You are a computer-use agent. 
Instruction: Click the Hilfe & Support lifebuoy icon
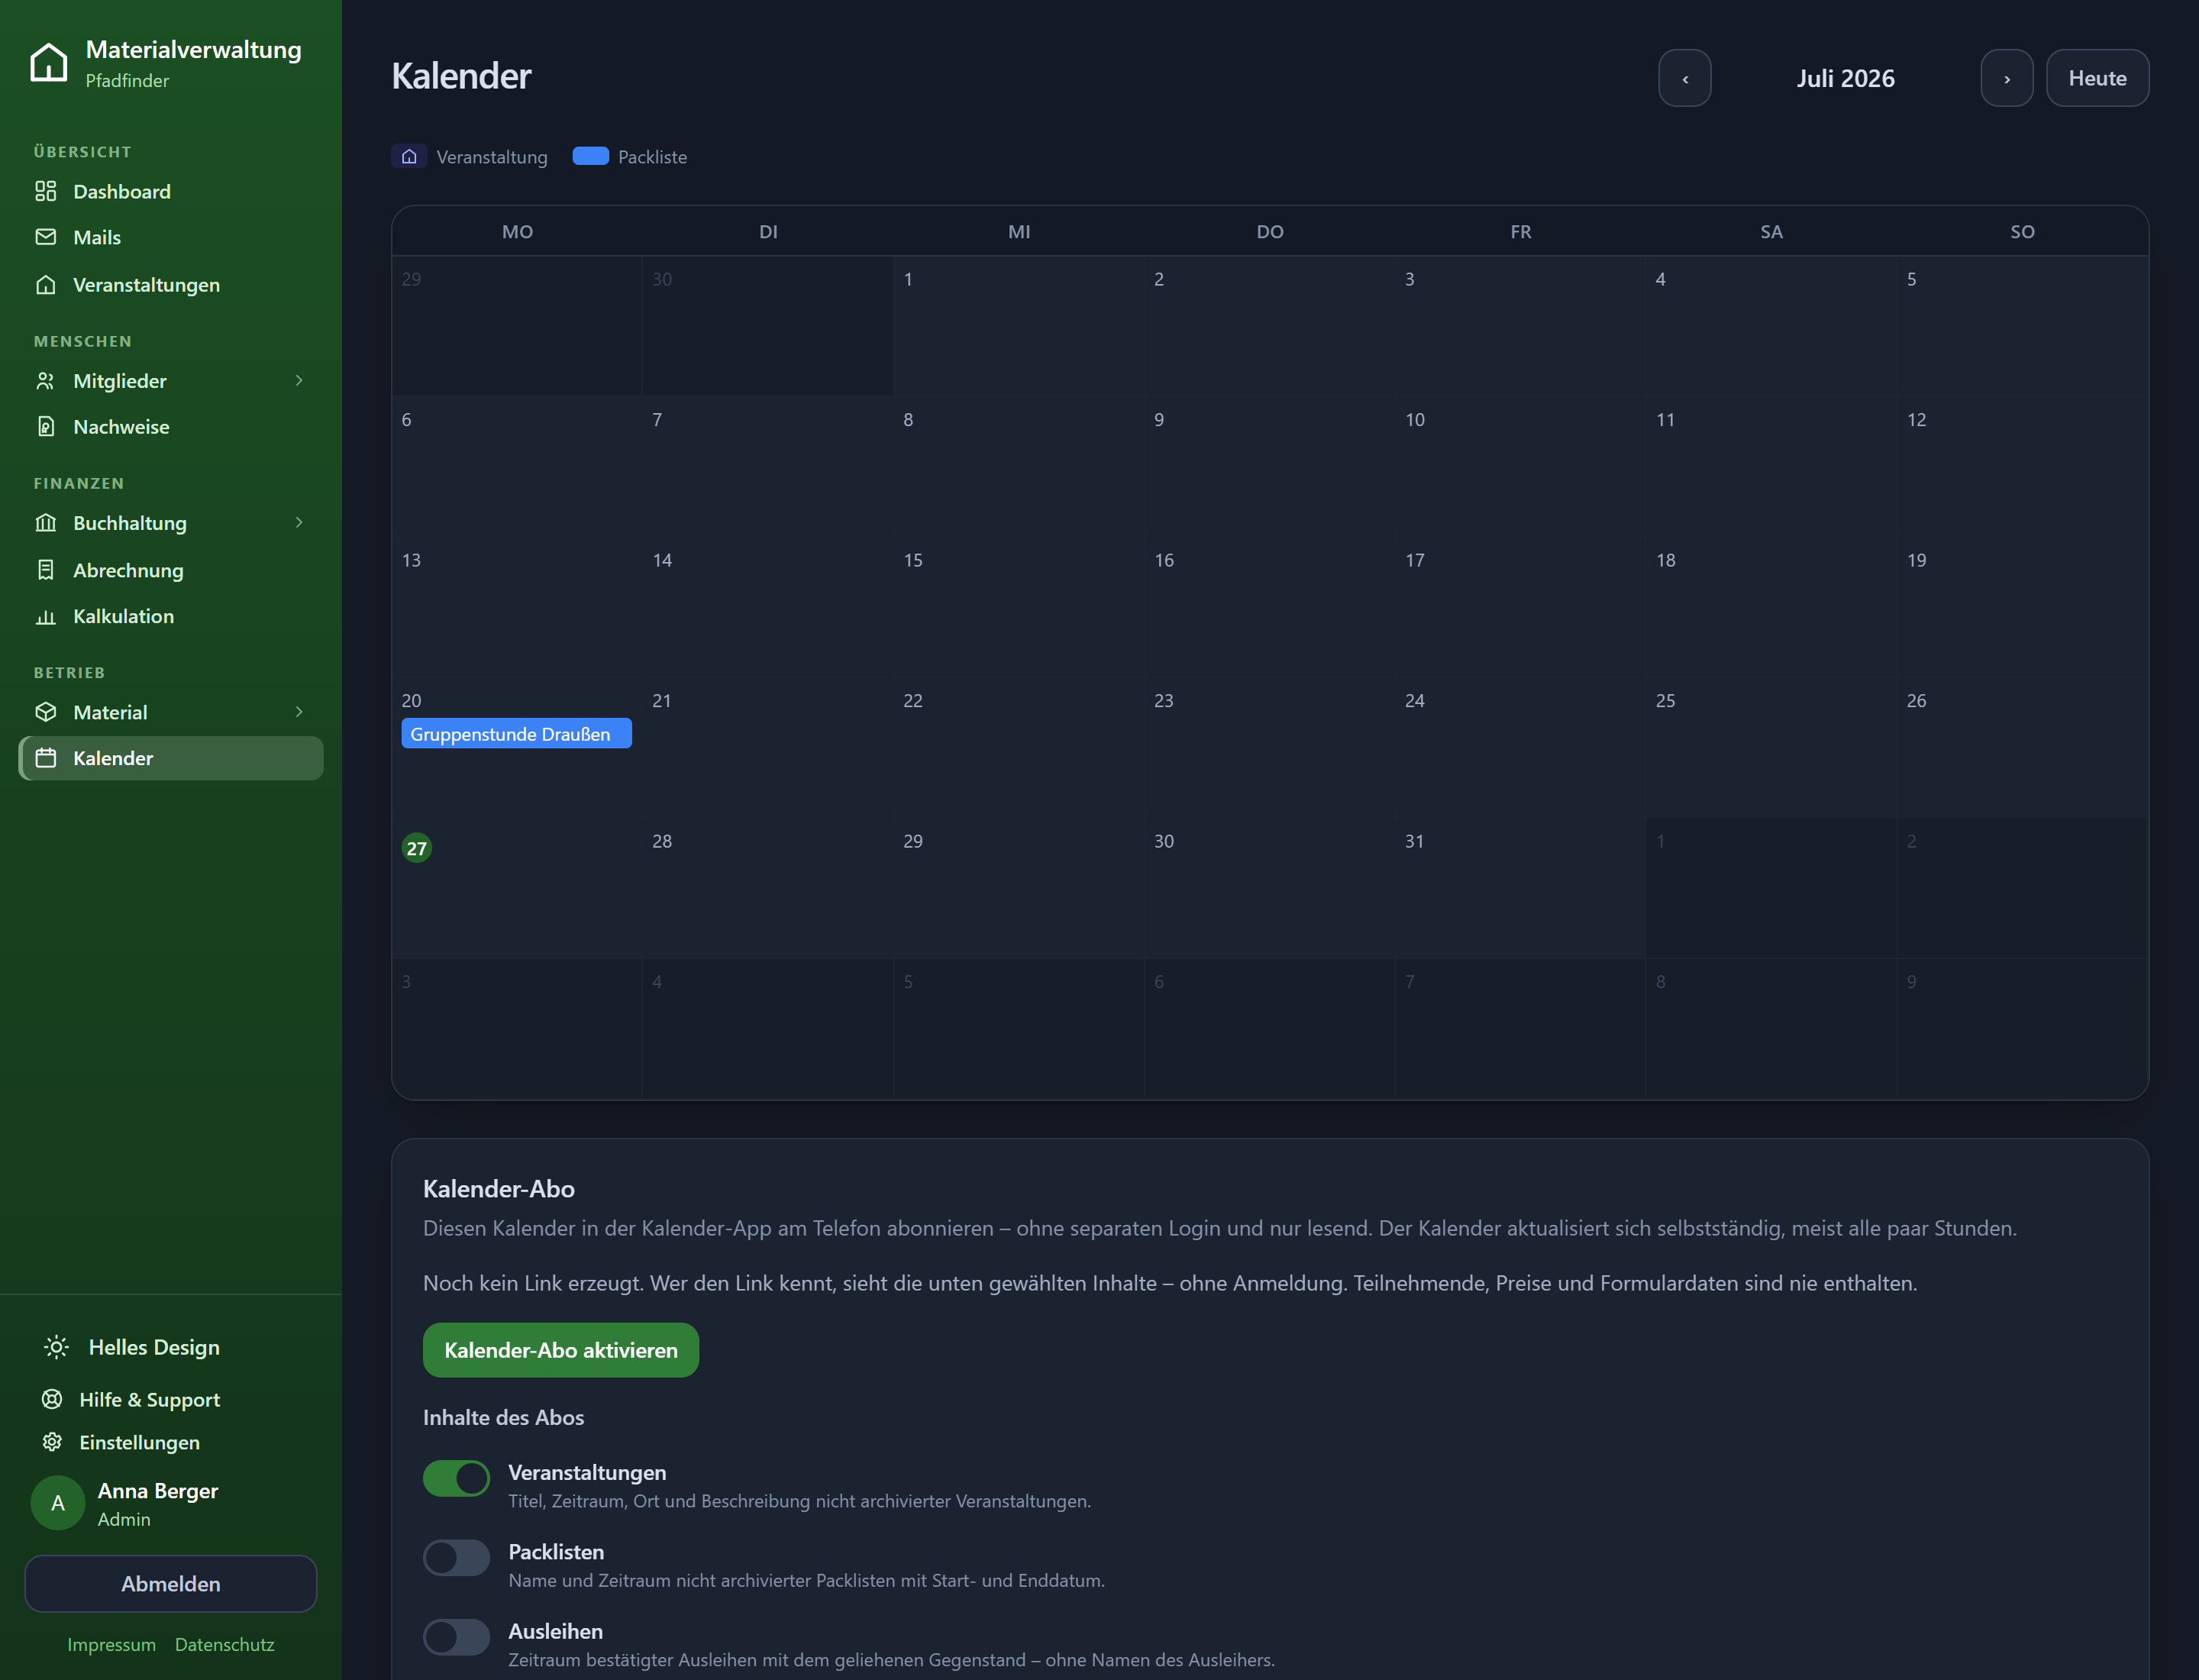point(52,1399)
